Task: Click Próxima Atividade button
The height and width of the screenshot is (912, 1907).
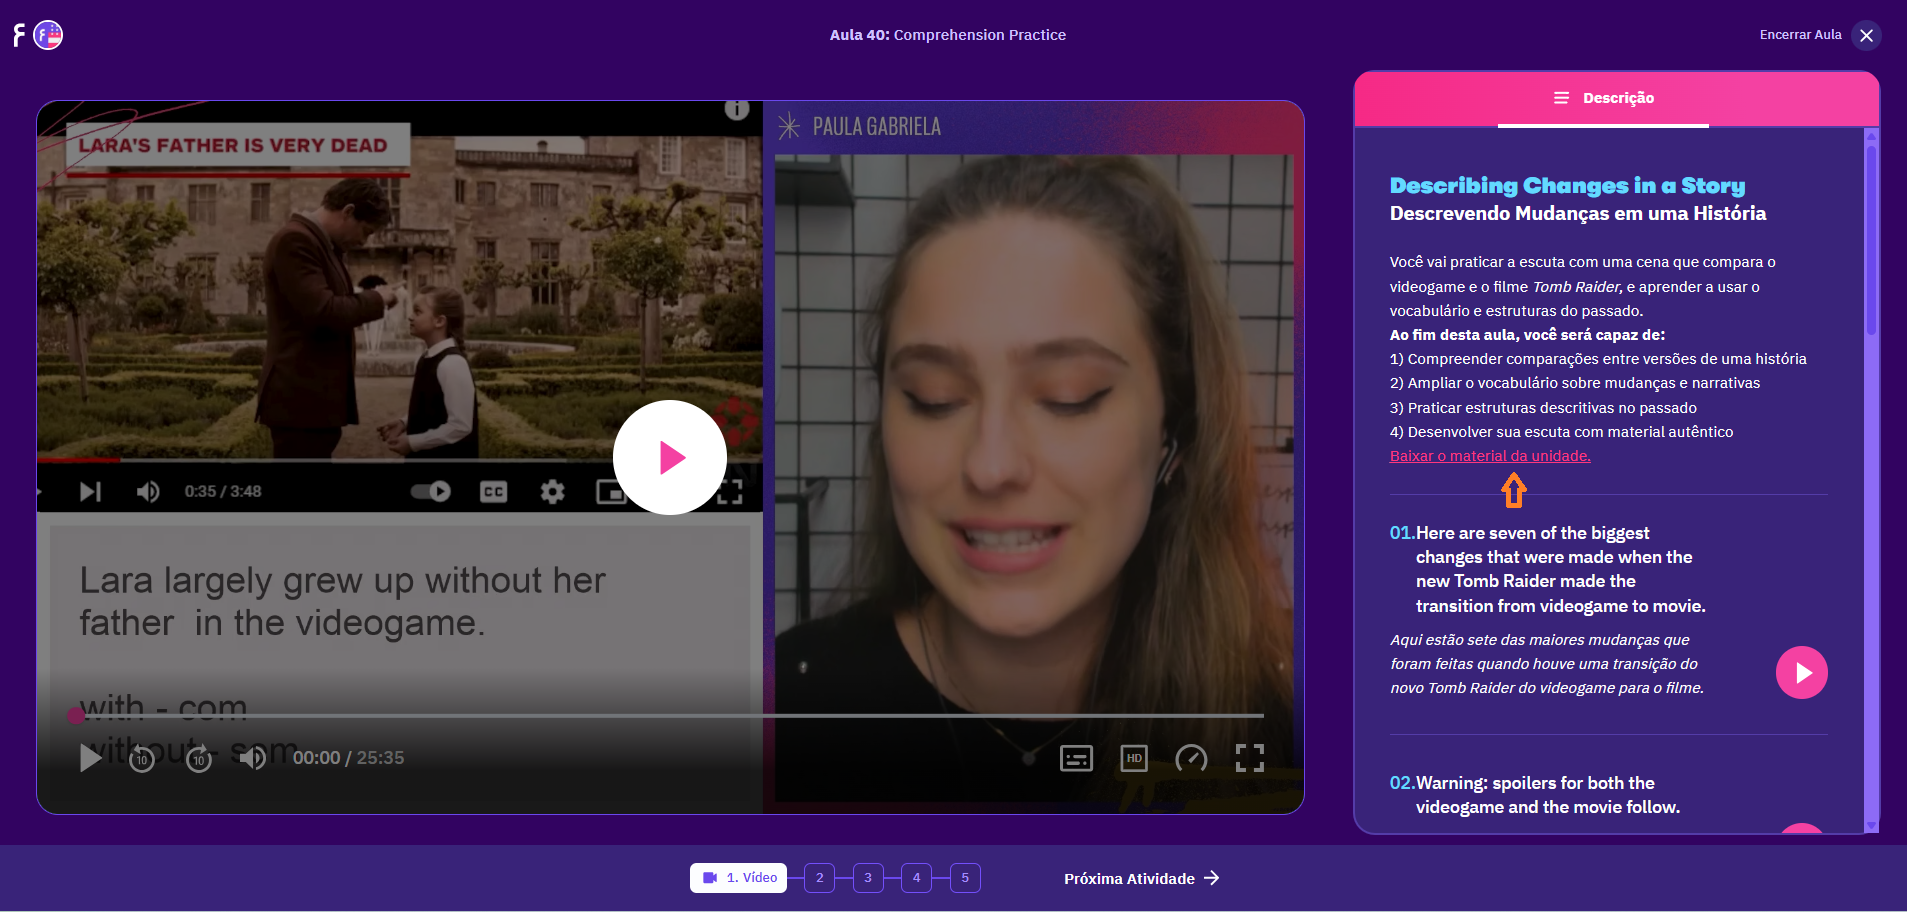Action: tap(1141, 878)
